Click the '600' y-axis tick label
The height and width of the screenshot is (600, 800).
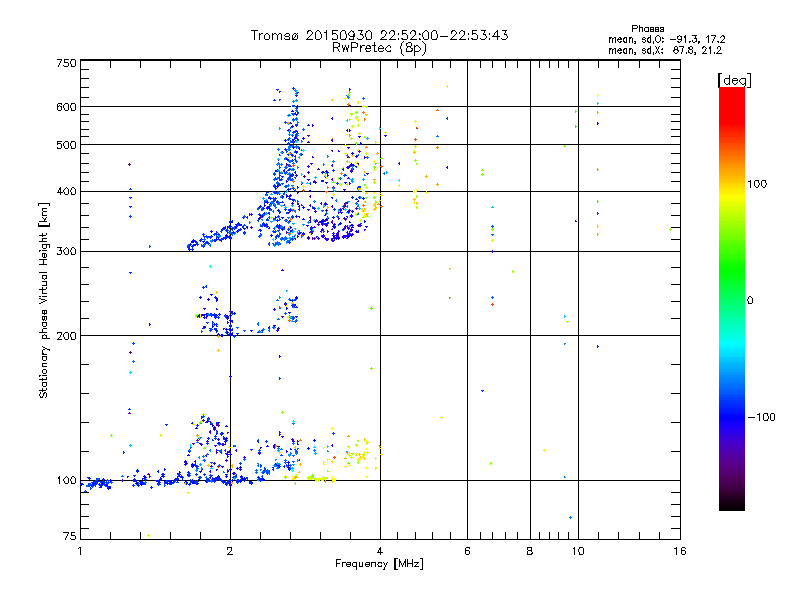66,107
